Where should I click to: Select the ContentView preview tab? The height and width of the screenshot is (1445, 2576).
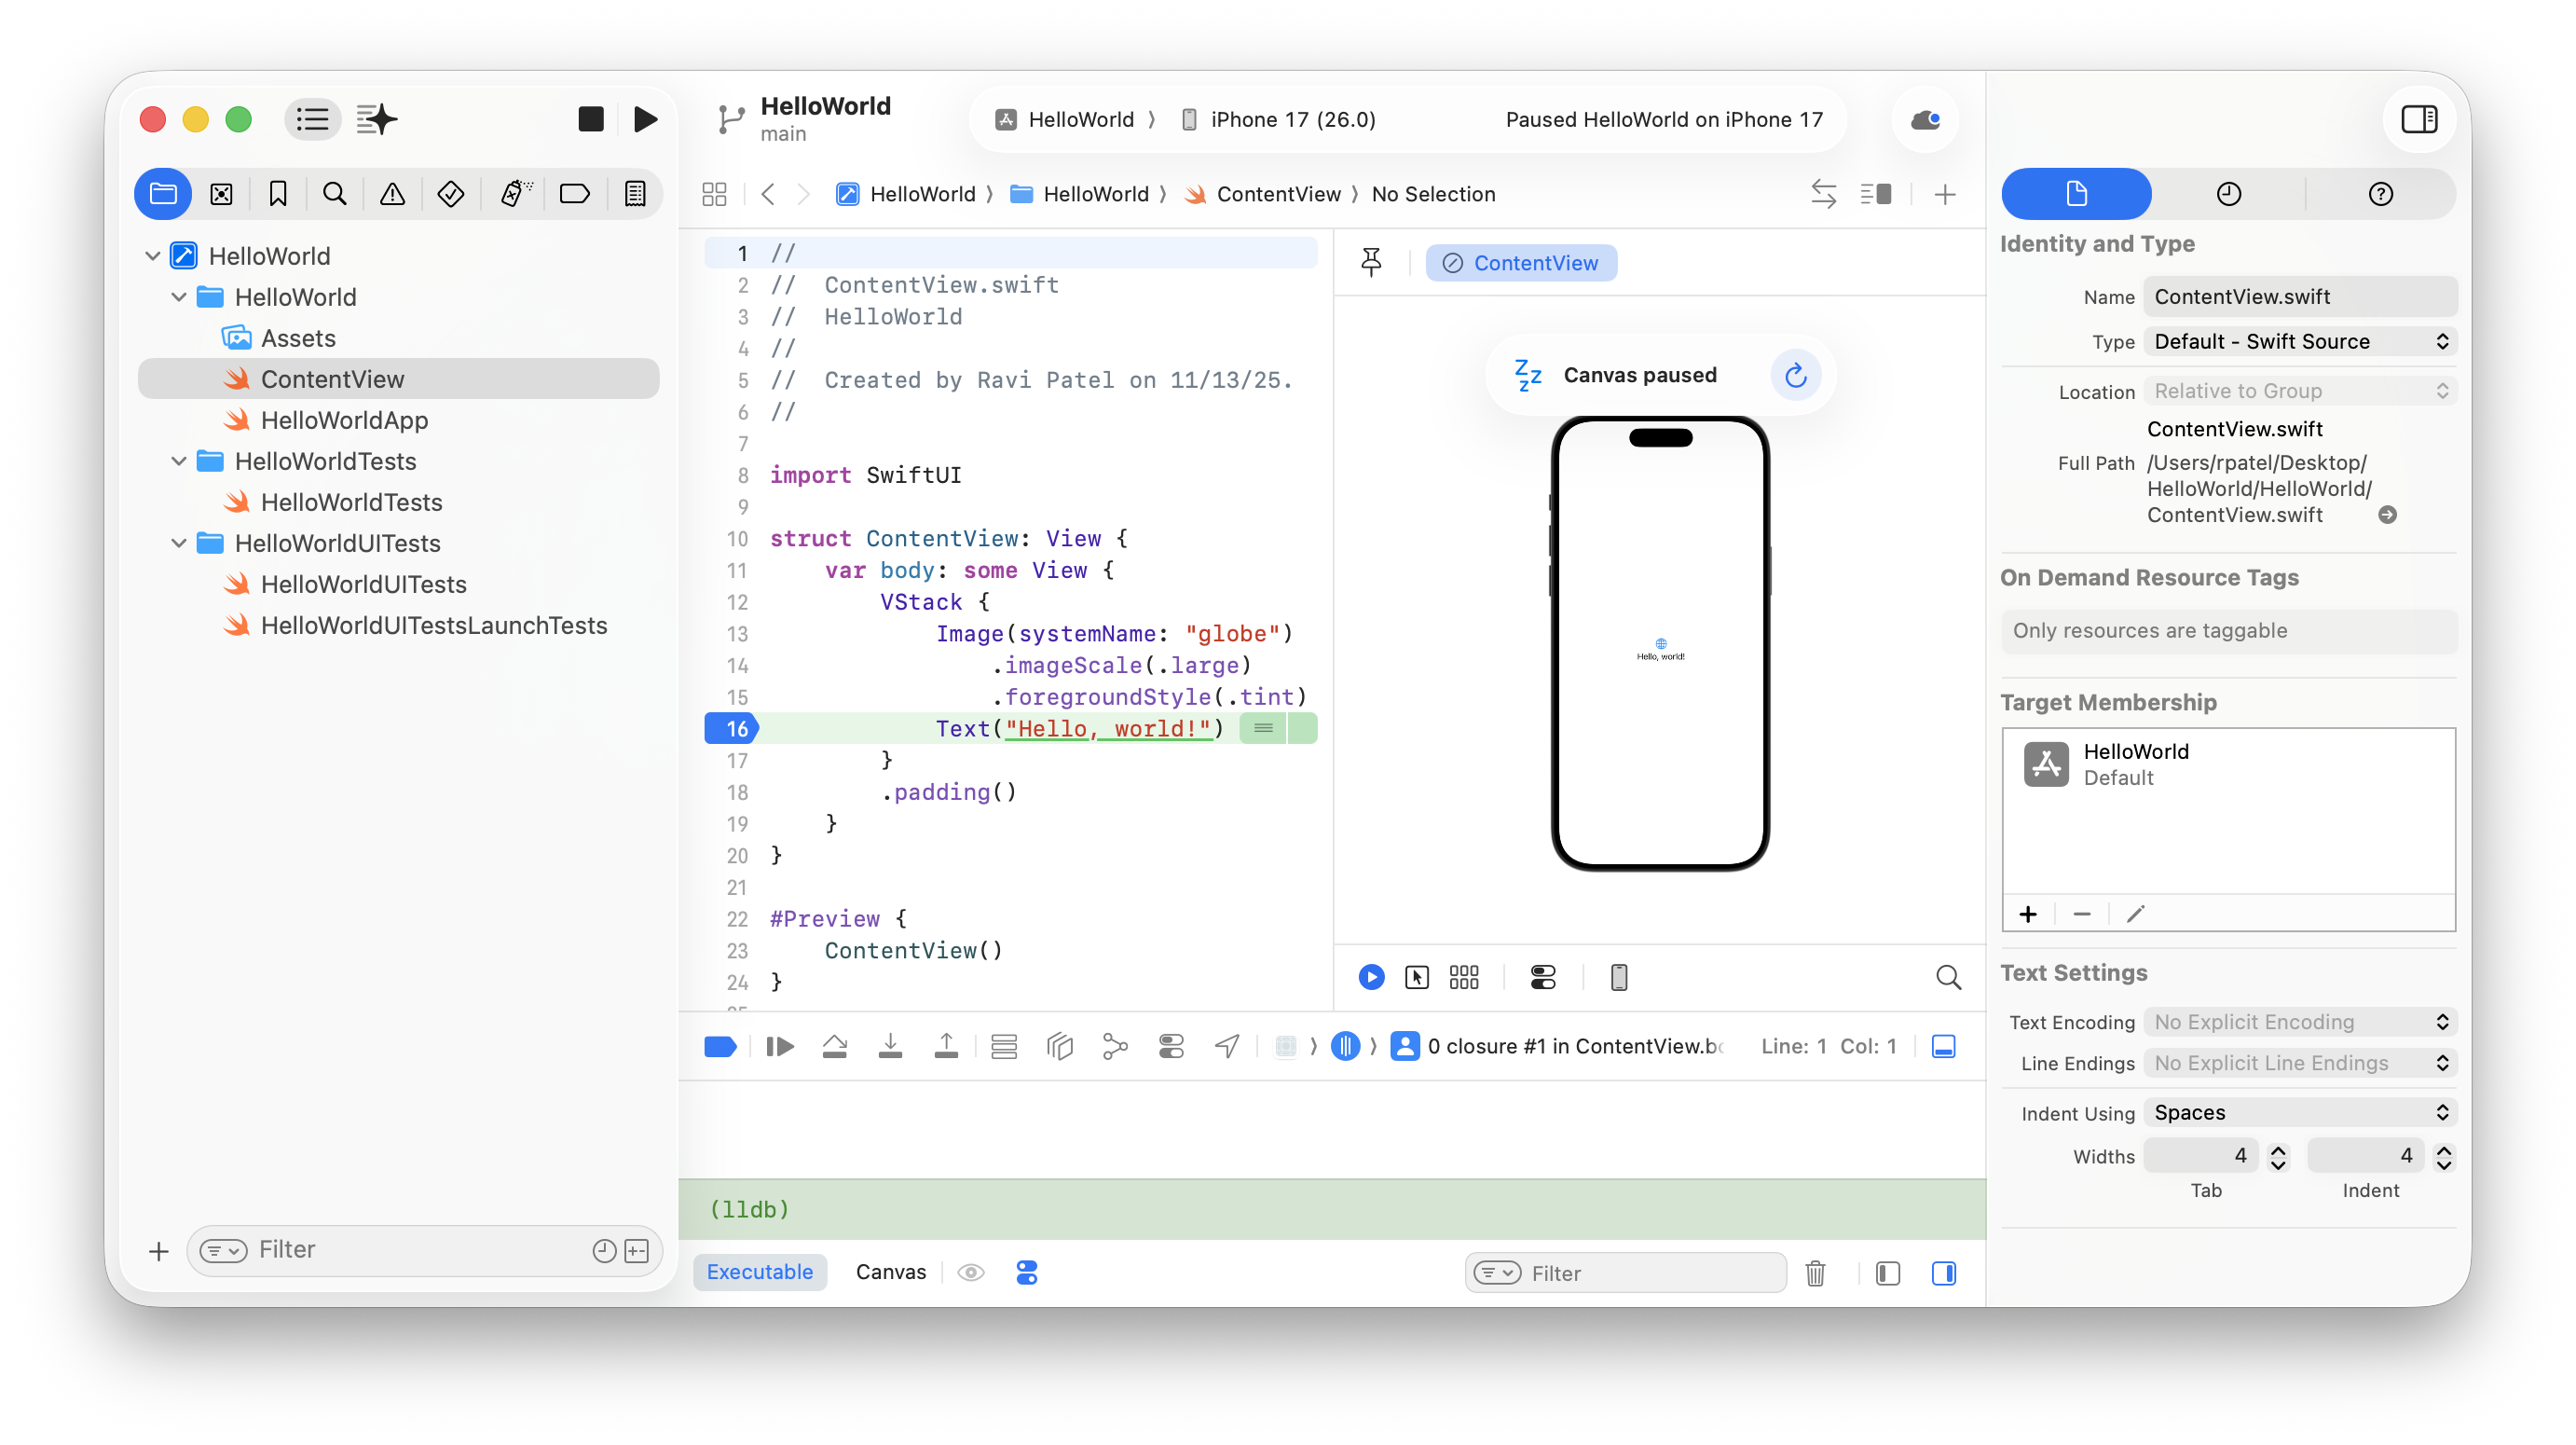click(x=1520, y=263)
